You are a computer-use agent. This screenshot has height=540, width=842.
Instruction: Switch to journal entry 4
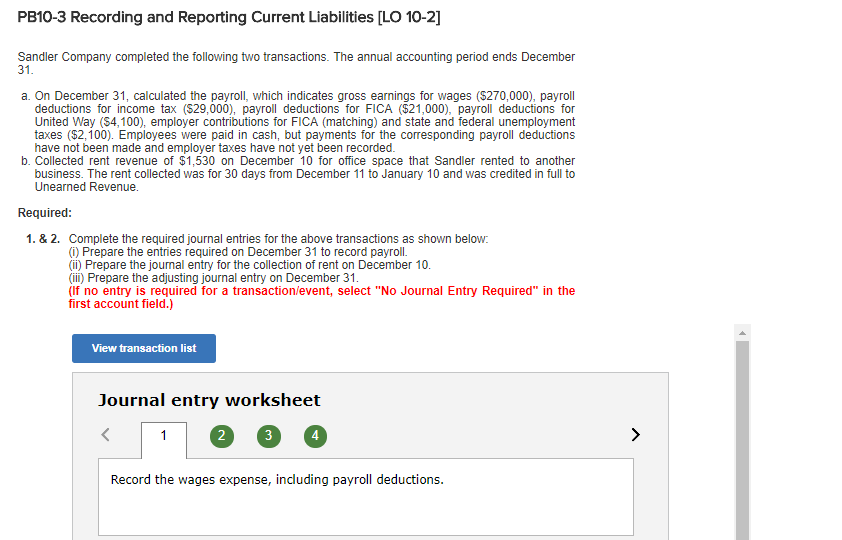tap(315, 436)
